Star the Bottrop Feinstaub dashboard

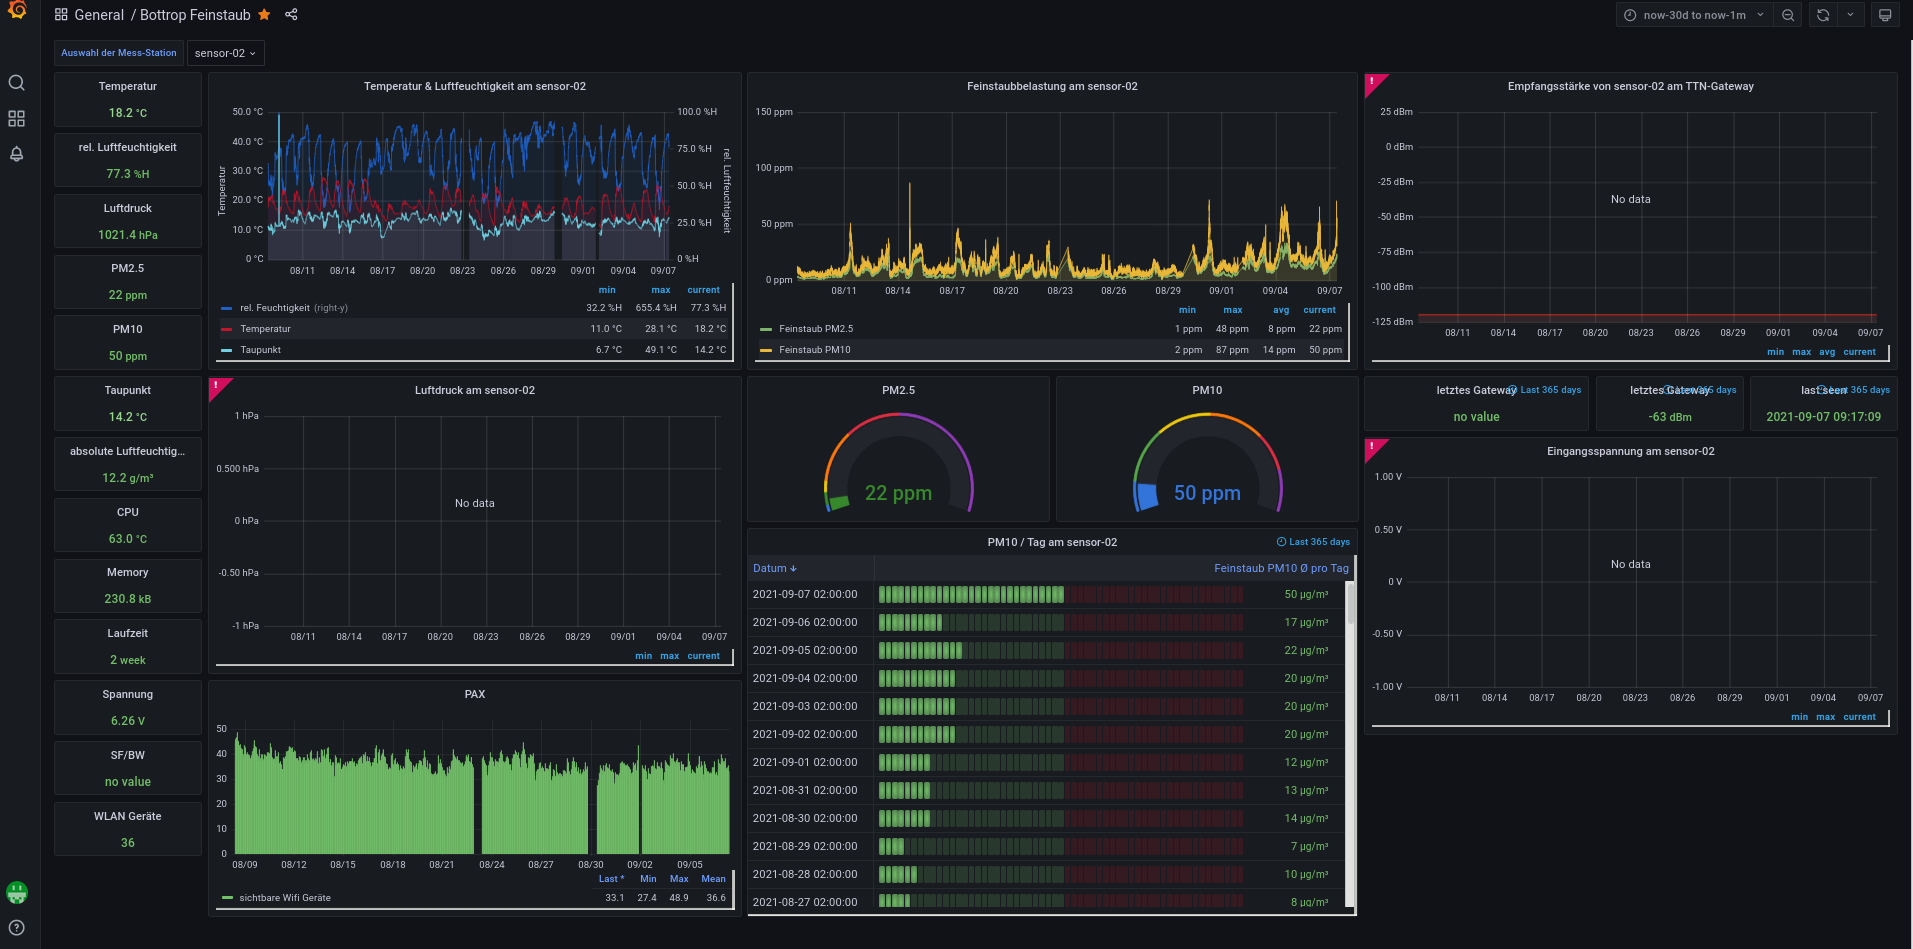tap(264, 15)
